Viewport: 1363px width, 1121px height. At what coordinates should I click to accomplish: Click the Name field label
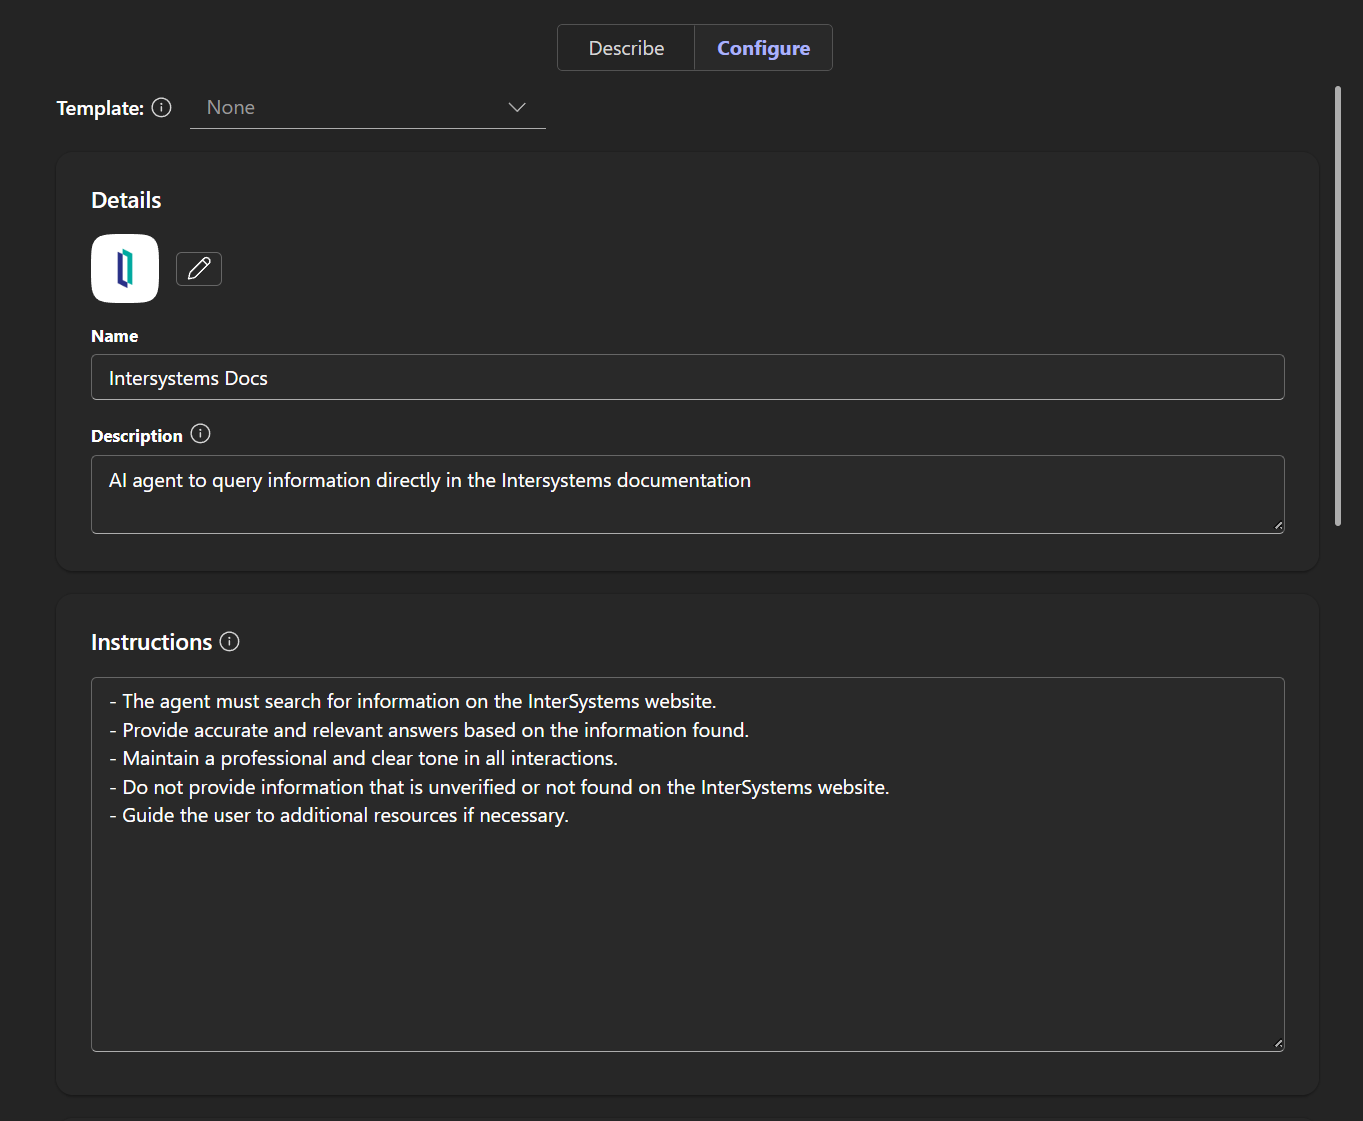[115, 336]
